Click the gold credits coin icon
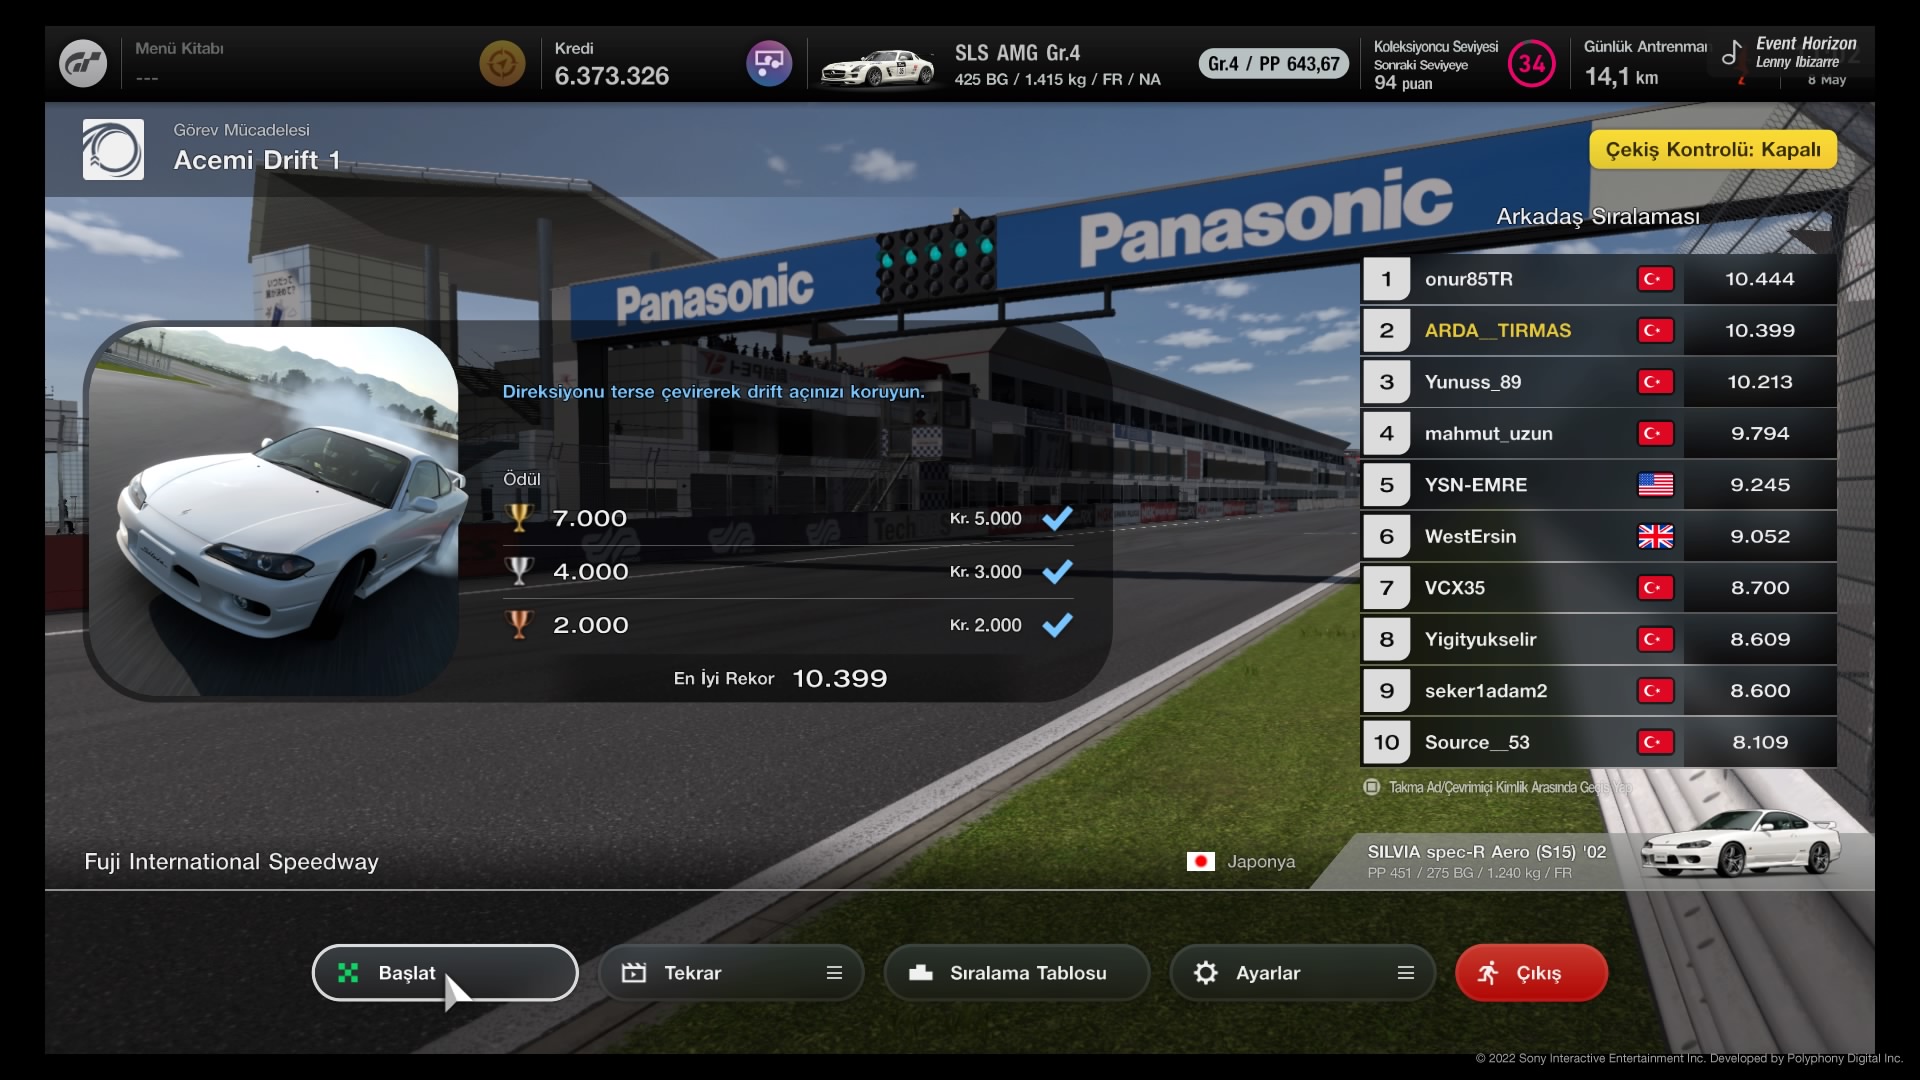1920x1080 pixels. (x=502, y=64)
